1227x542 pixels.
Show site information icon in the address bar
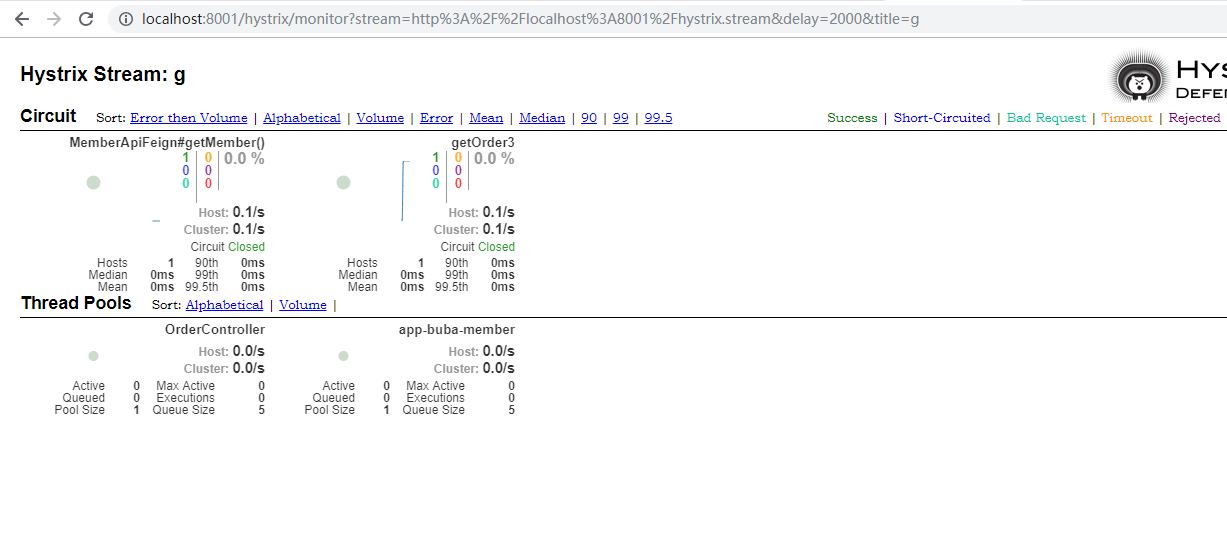point(125,19)
